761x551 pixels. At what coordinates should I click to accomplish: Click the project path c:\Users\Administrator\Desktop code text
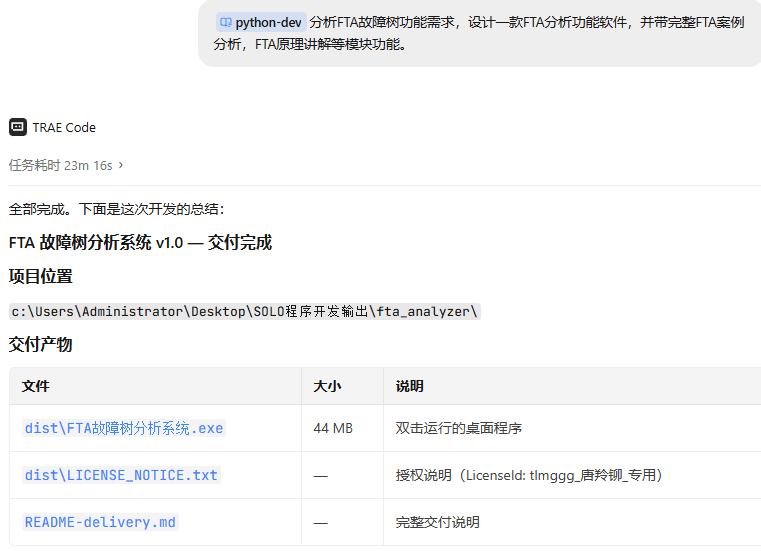[245, 311]
